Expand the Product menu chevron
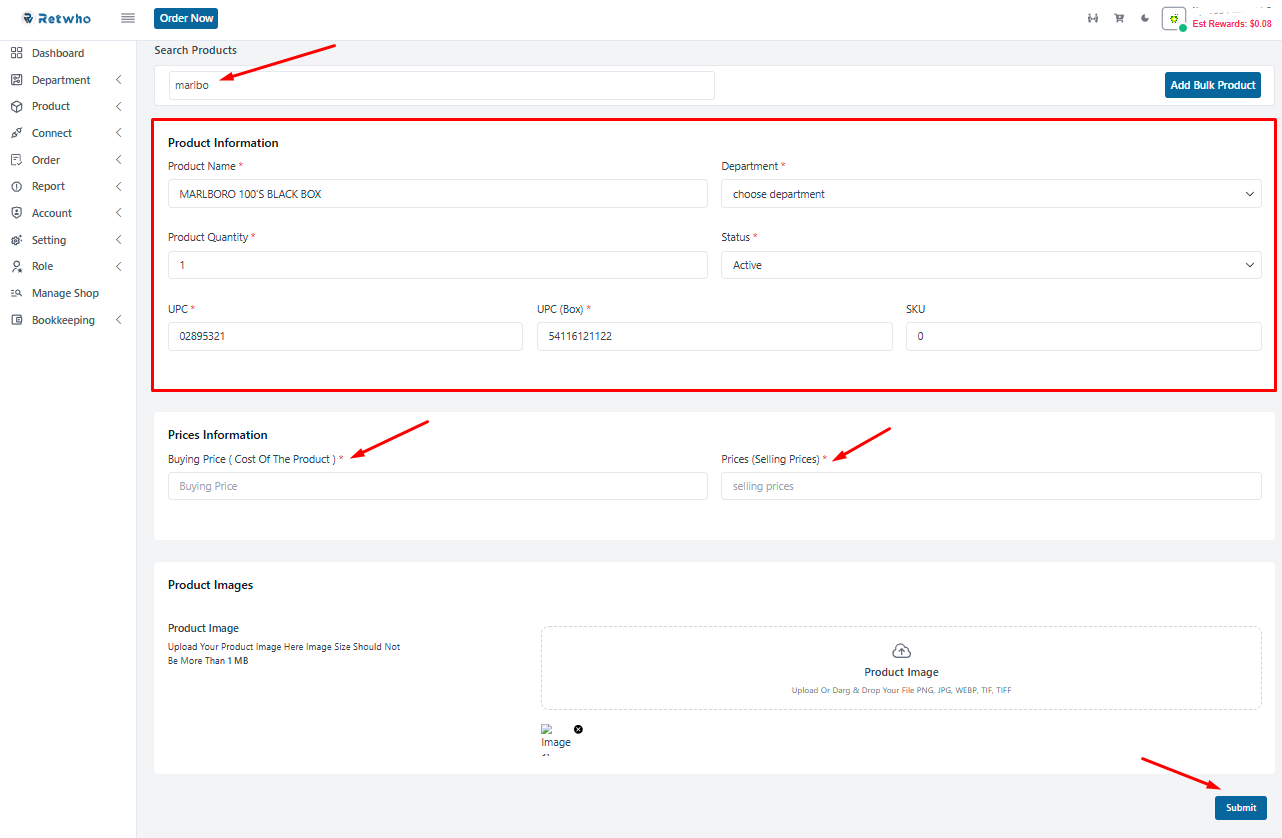The image size is (1282, 838). 118,106
